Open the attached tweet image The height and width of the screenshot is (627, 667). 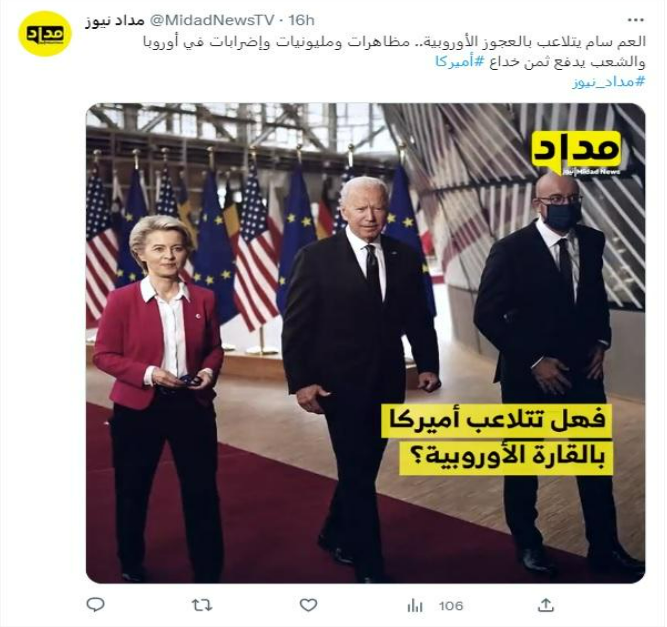coord(365,343)
